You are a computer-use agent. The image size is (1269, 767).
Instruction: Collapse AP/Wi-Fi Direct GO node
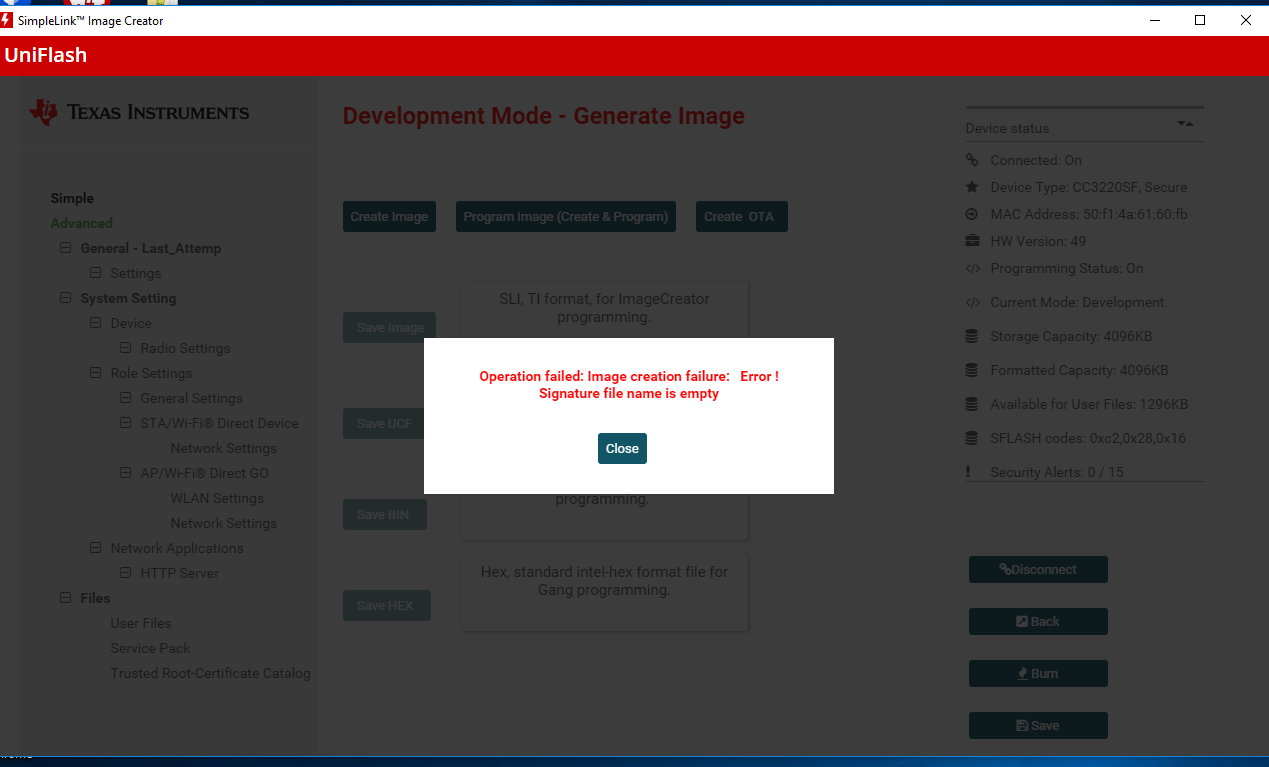tap(125, 473)
